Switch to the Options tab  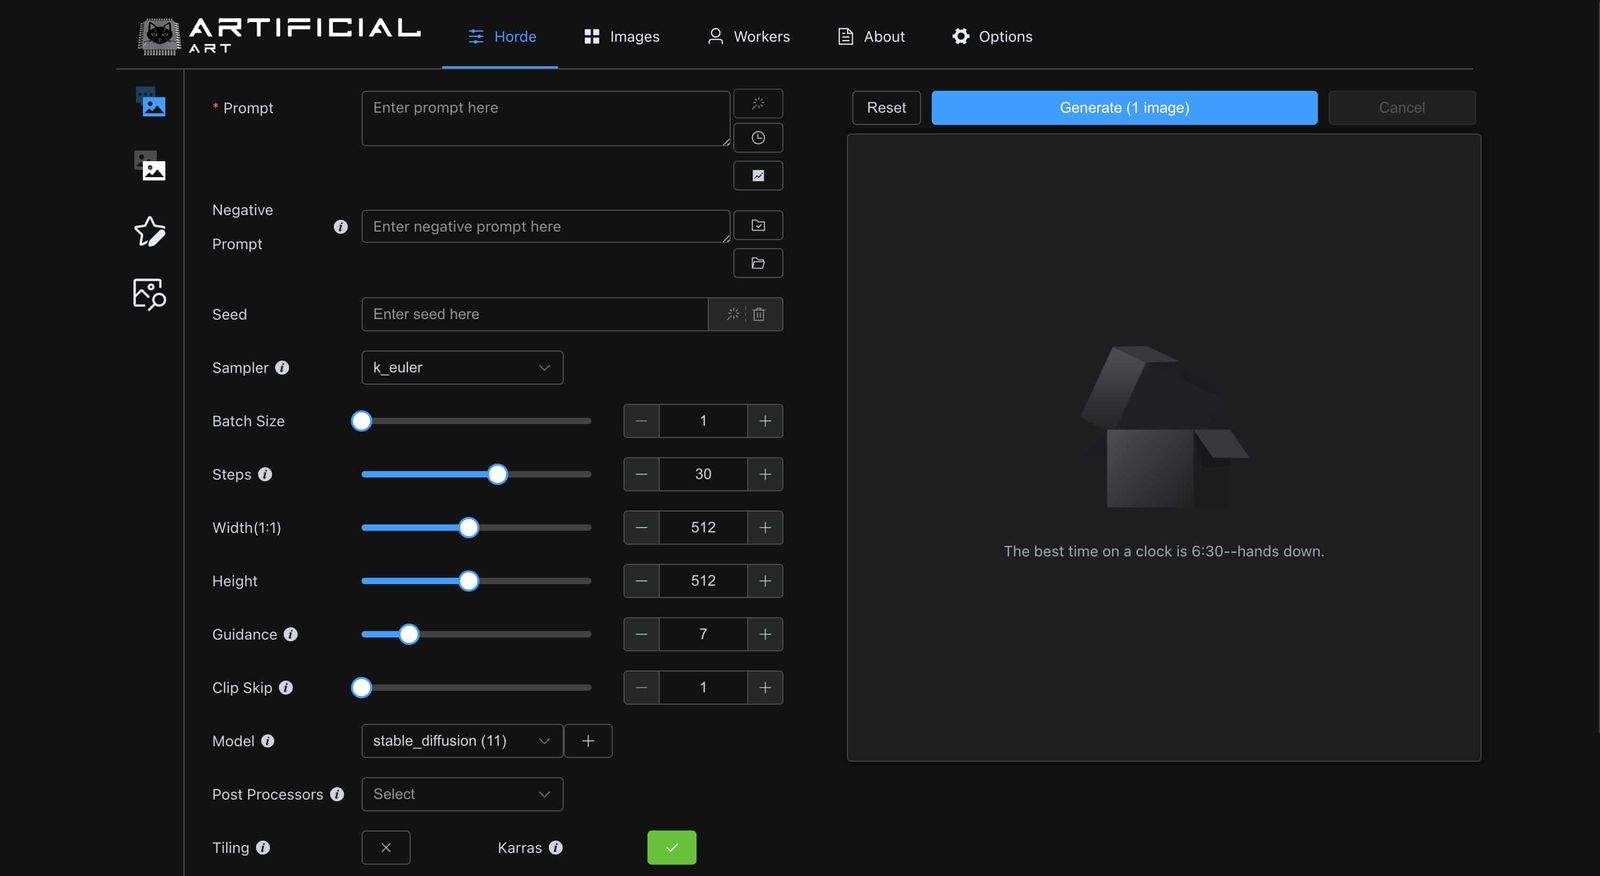992,36
